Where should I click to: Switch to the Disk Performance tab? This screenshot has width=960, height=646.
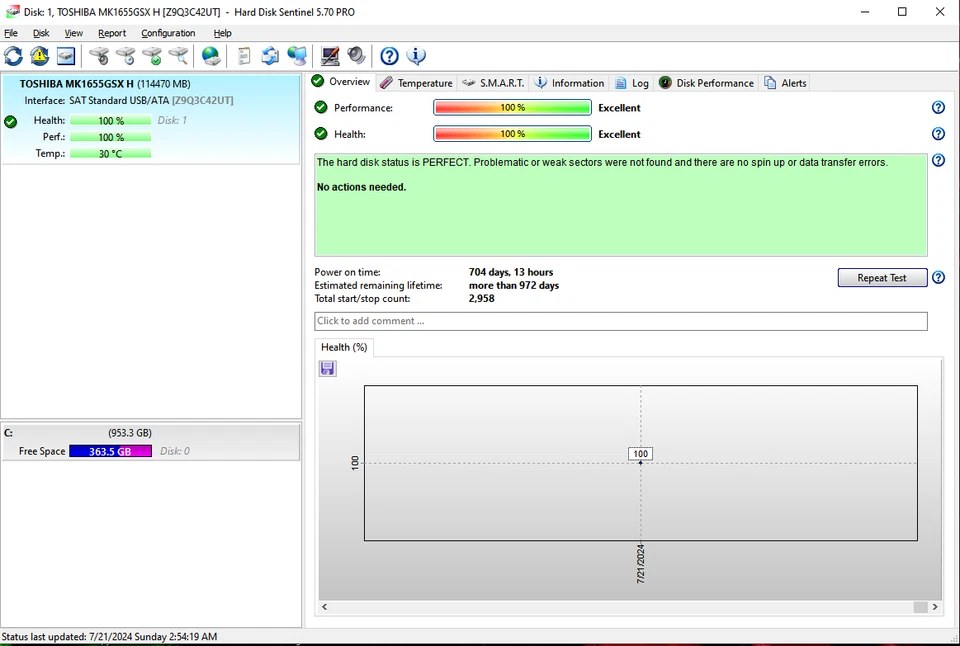click(707, 83)
